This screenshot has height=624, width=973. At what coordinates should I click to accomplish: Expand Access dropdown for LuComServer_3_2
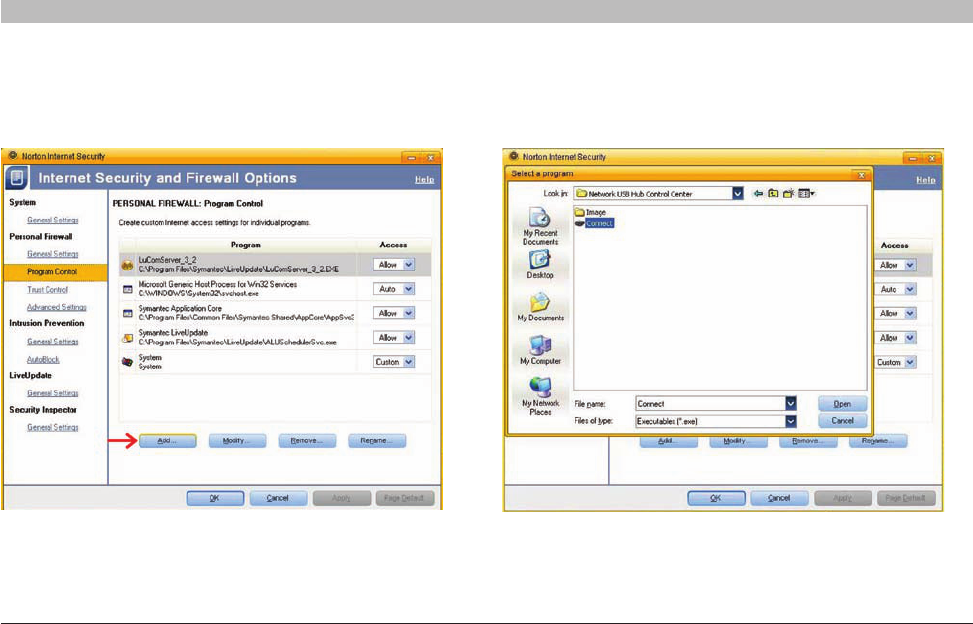(409, 265)
